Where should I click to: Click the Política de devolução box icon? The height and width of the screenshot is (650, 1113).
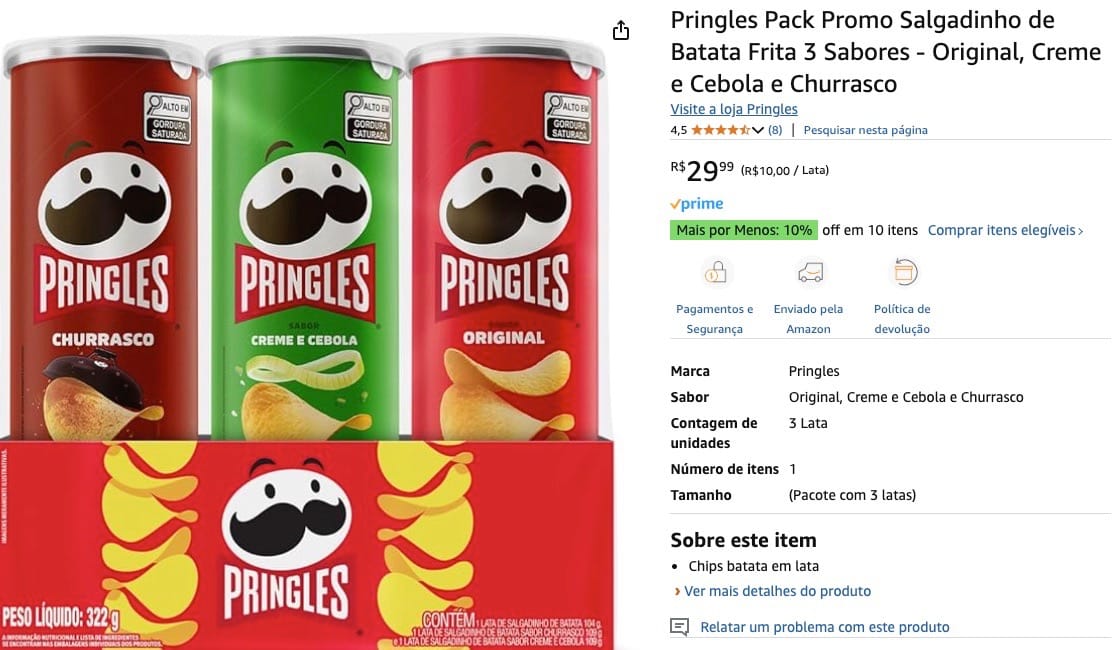pos(904,272)
